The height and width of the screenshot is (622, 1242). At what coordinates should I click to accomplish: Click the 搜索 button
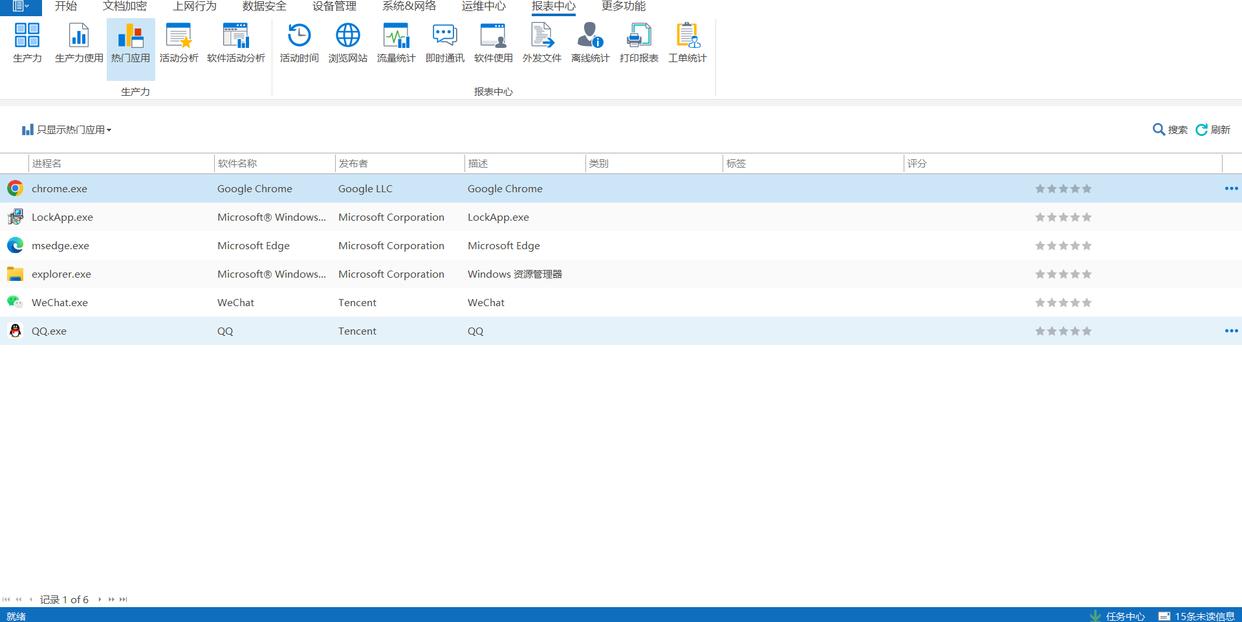click(x=1170, y=130)
